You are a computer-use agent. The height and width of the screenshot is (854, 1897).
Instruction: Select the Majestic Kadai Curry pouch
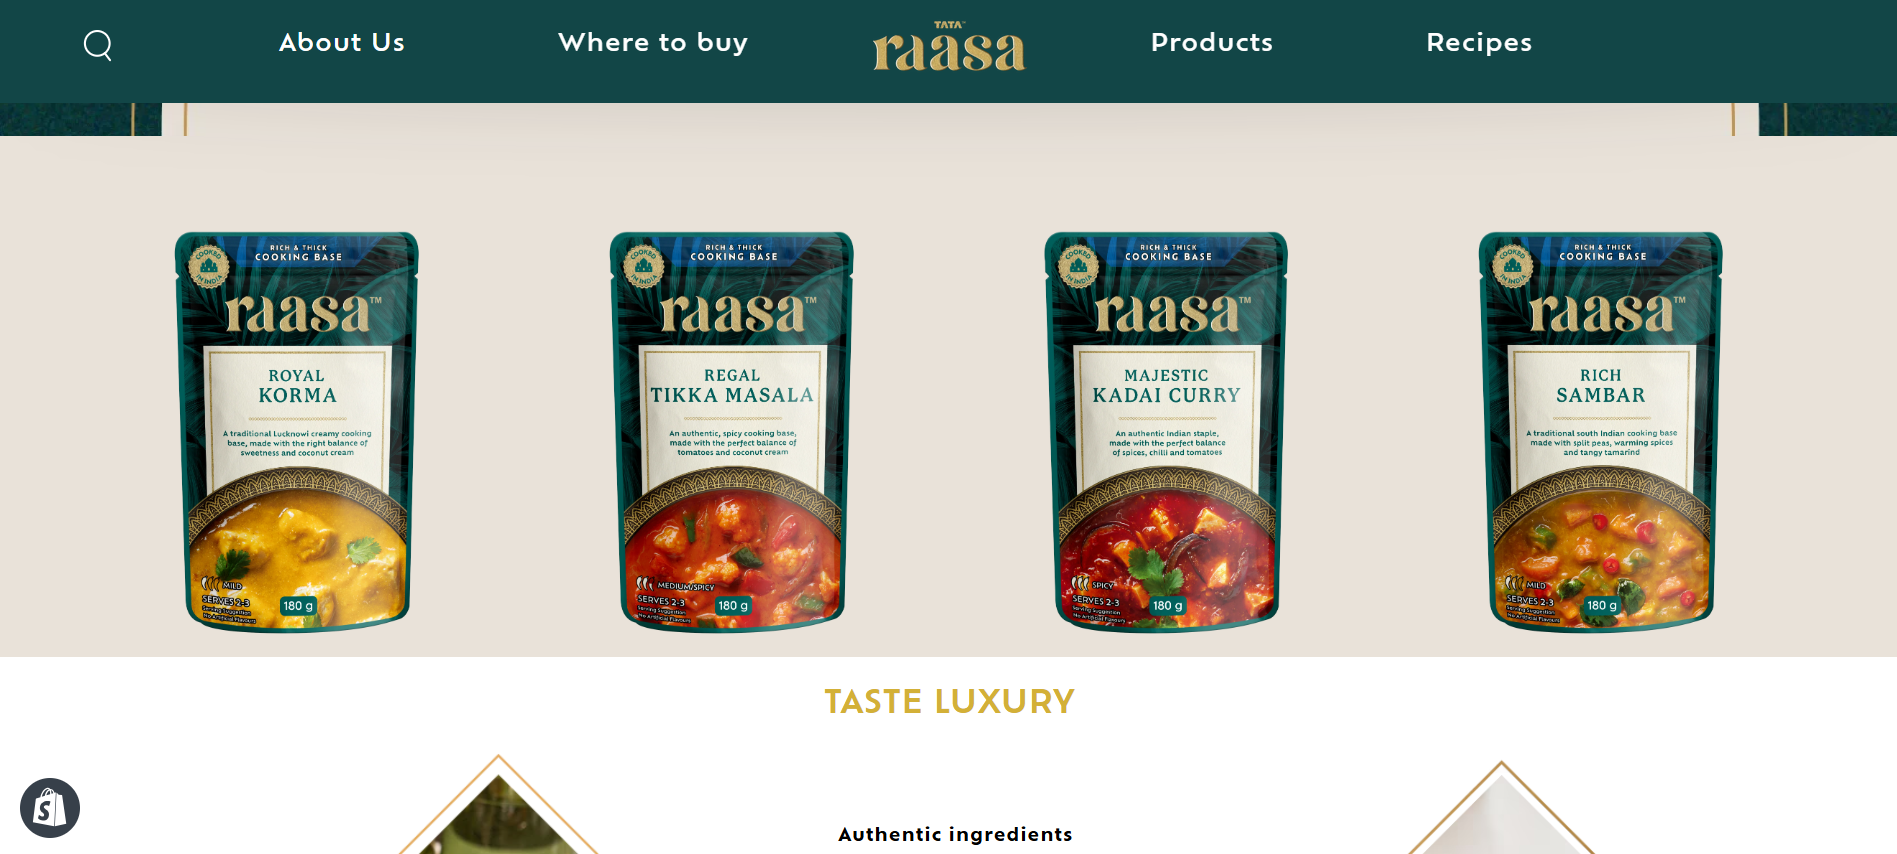click(x=1166, y=432)
